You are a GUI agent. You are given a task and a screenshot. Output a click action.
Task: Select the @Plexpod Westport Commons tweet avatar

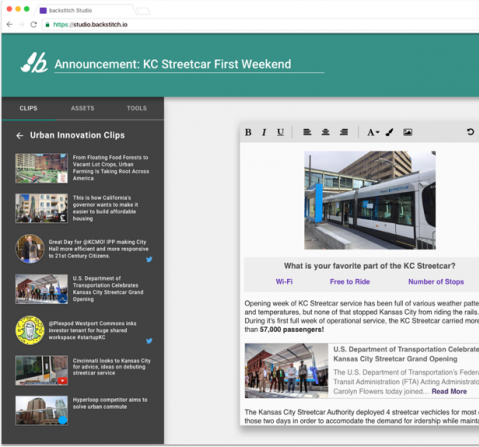tap(30, 330)
